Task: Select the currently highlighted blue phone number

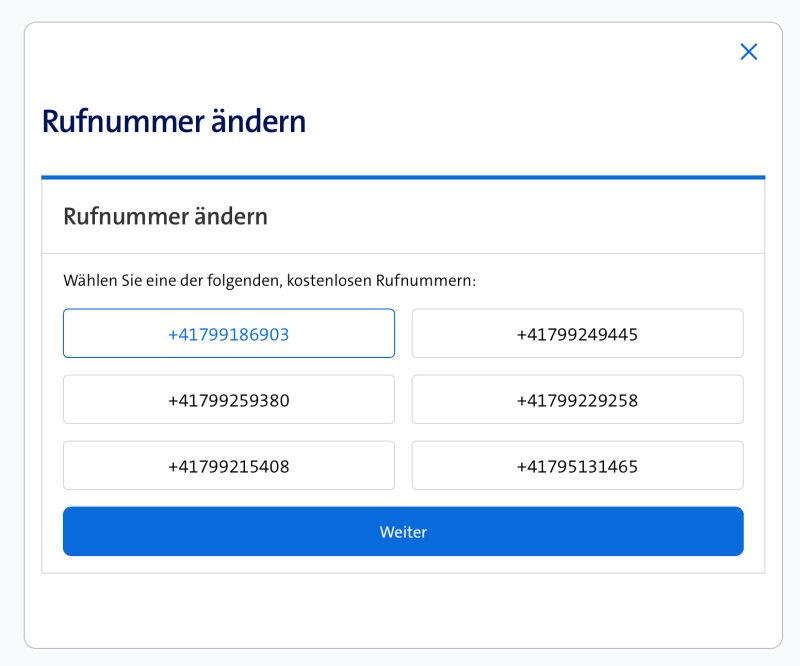Action: [x=228, y=334]
